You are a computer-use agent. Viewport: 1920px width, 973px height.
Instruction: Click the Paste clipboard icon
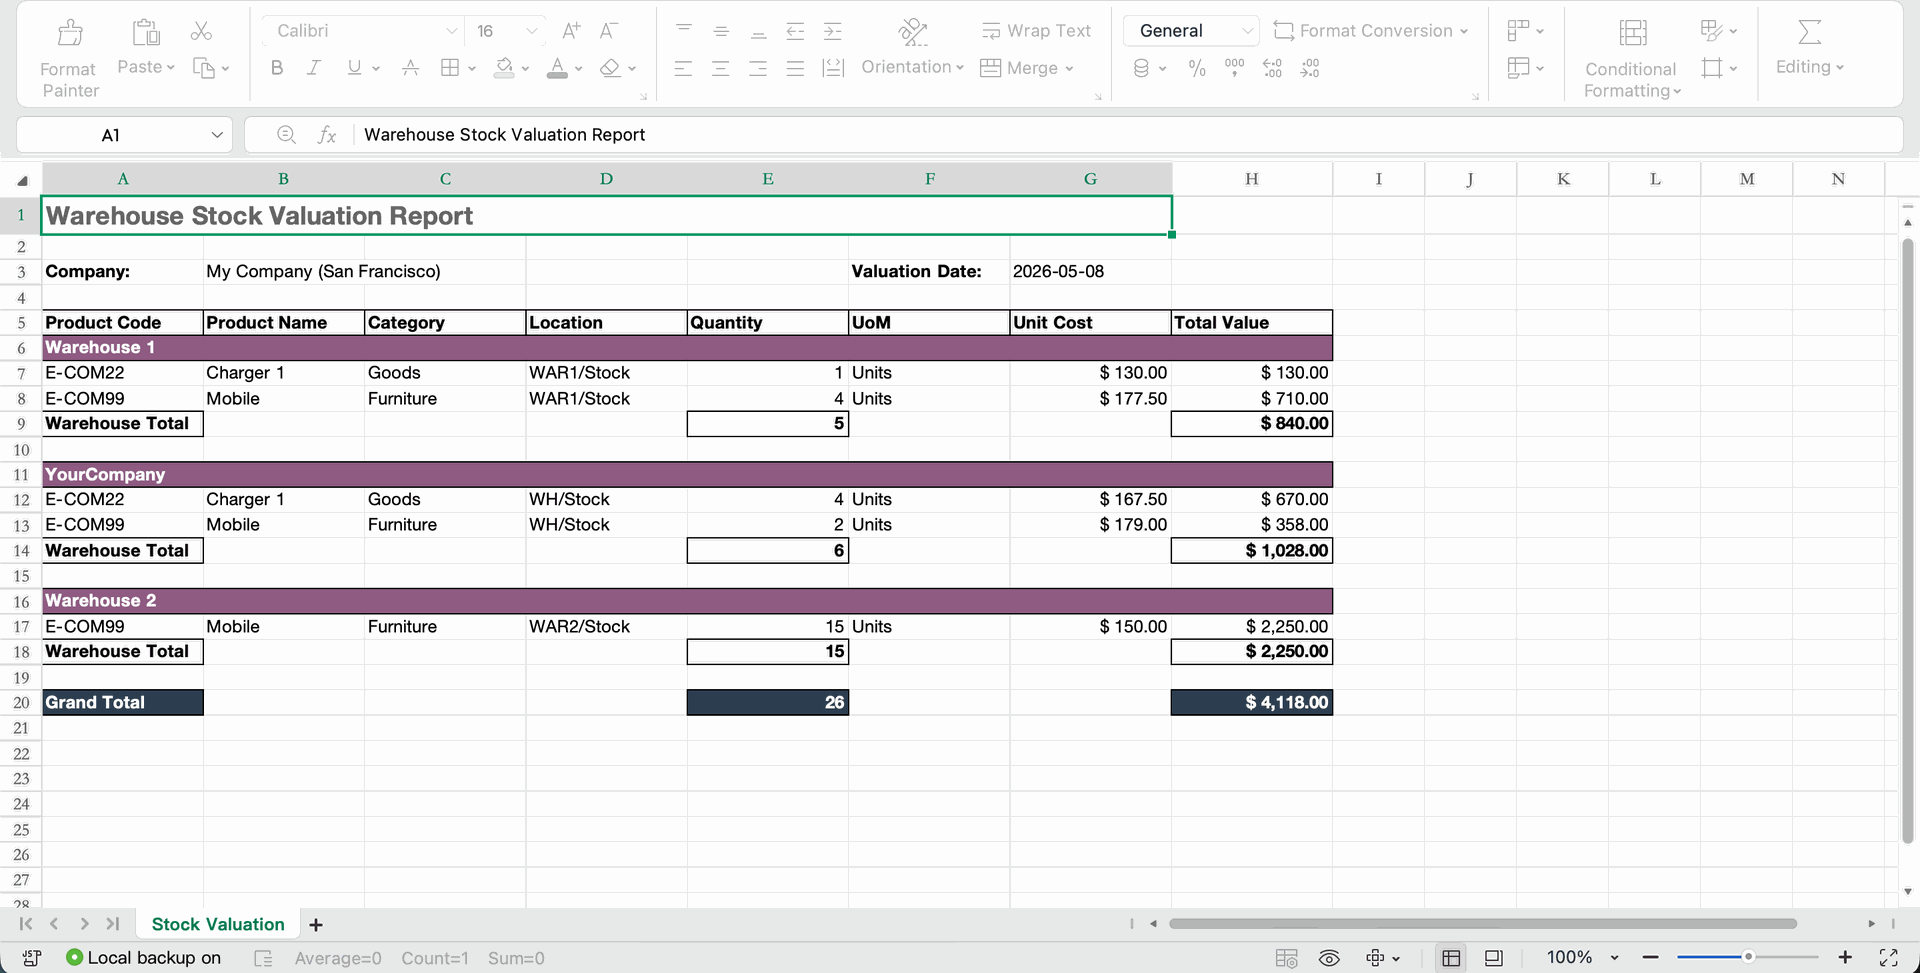click(x=146, y=32)
